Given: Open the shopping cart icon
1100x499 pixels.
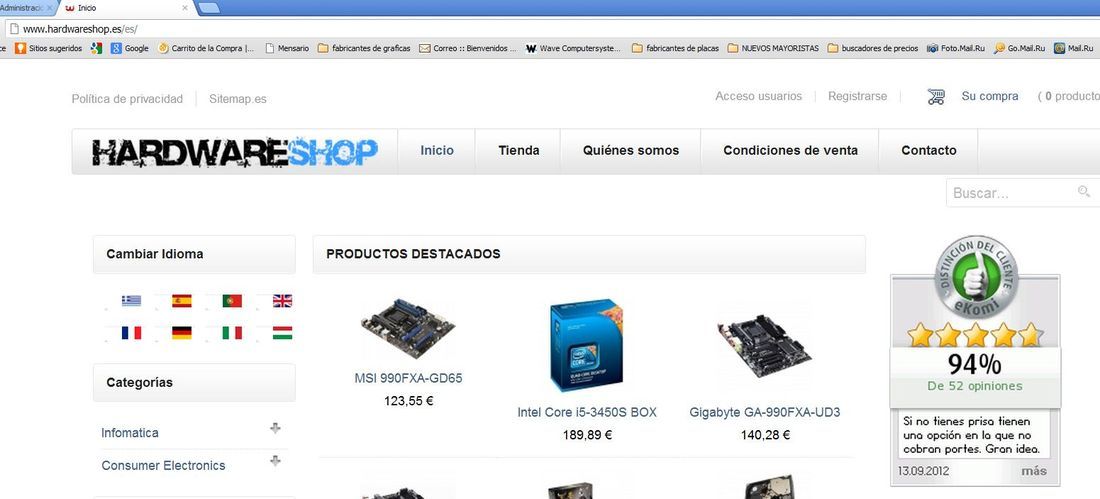Looking at the screenshot, I should (x=936, y=97).
